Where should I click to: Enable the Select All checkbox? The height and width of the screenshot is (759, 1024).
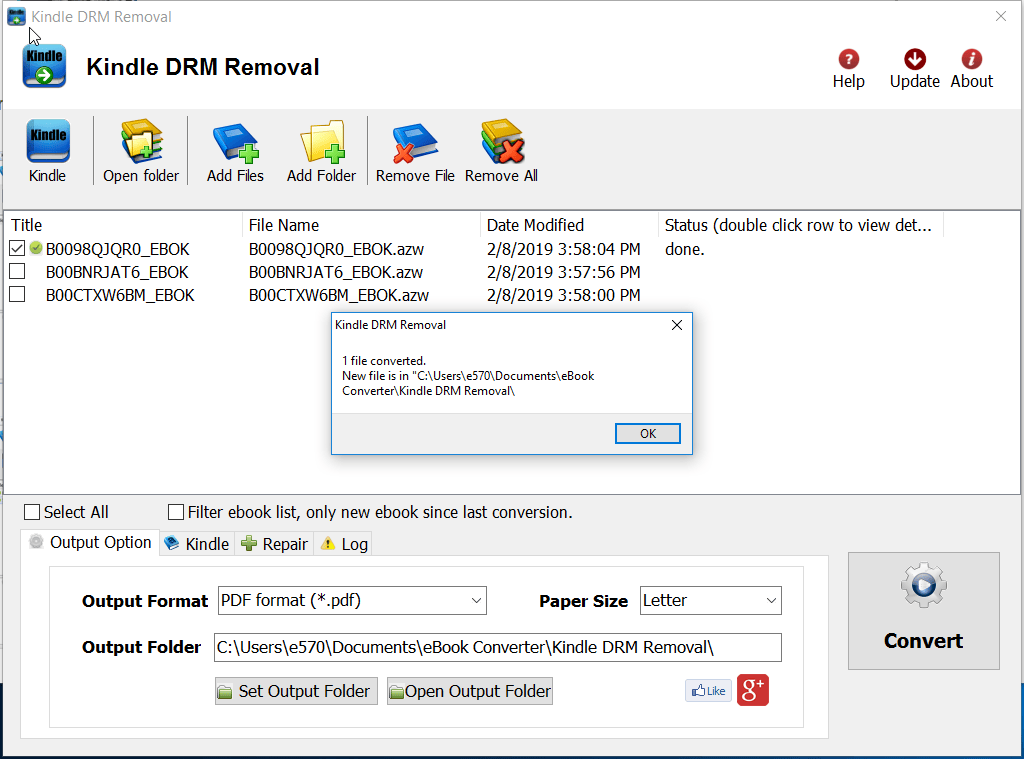[31, 511]
